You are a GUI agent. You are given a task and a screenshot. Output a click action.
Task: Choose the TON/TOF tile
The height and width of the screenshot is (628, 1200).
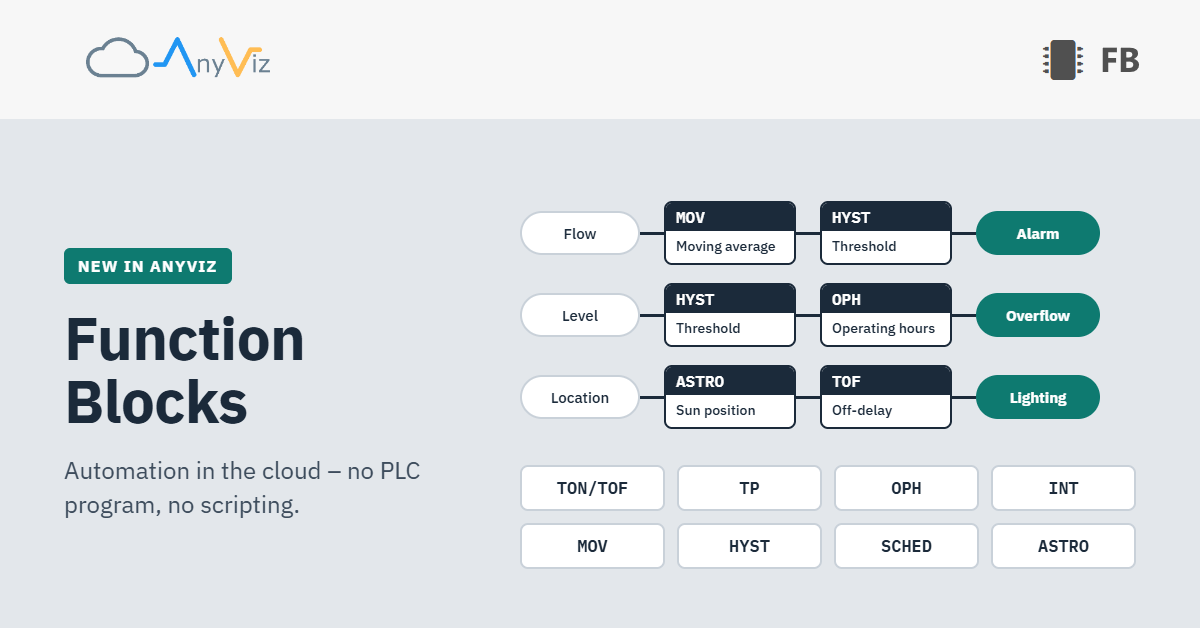pyautogui.click(x=592, y=488)
